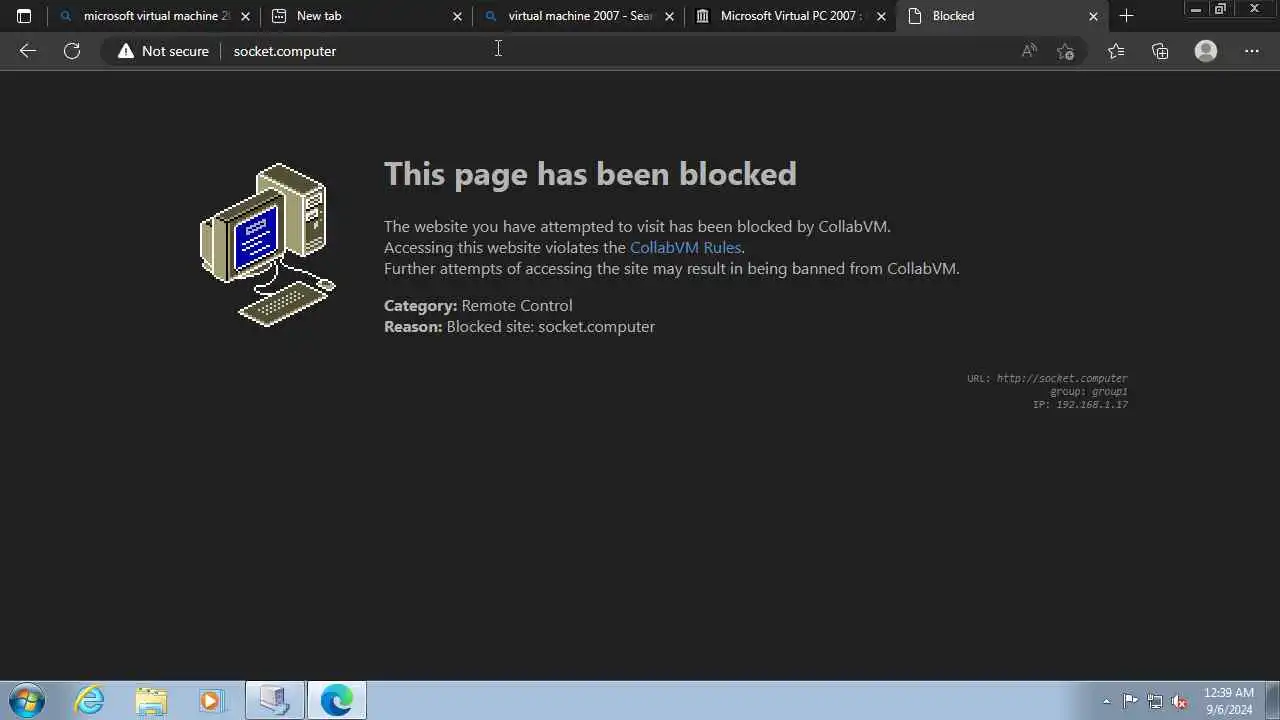Open the Favorites list icon
Viewport: 1280px width, 720px height.
coord(1116,51)
